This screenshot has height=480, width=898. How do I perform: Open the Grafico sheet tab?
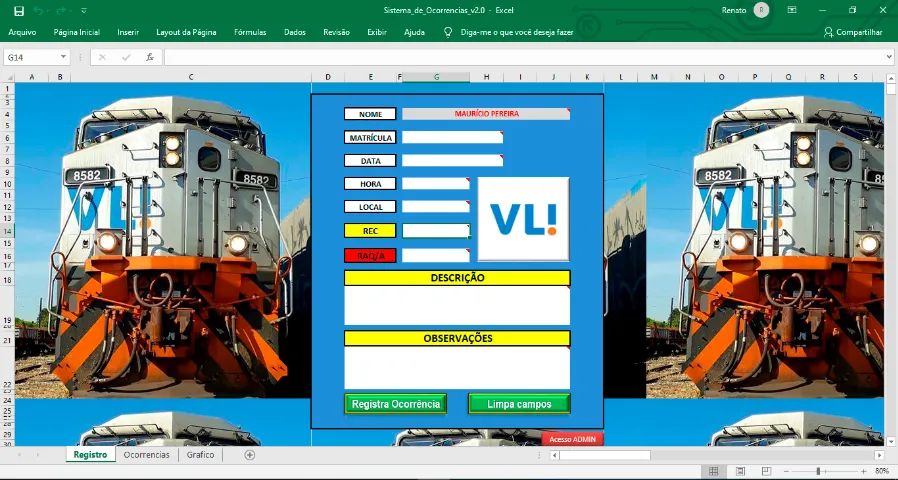pos(200,455)
